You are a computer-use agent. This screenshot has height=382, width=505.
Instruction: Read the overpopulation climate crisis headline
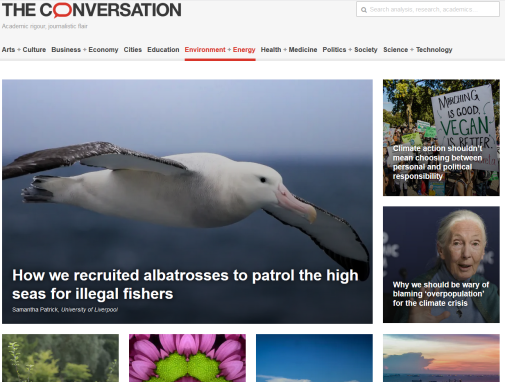pyautogui.click(x=441, y=294)
